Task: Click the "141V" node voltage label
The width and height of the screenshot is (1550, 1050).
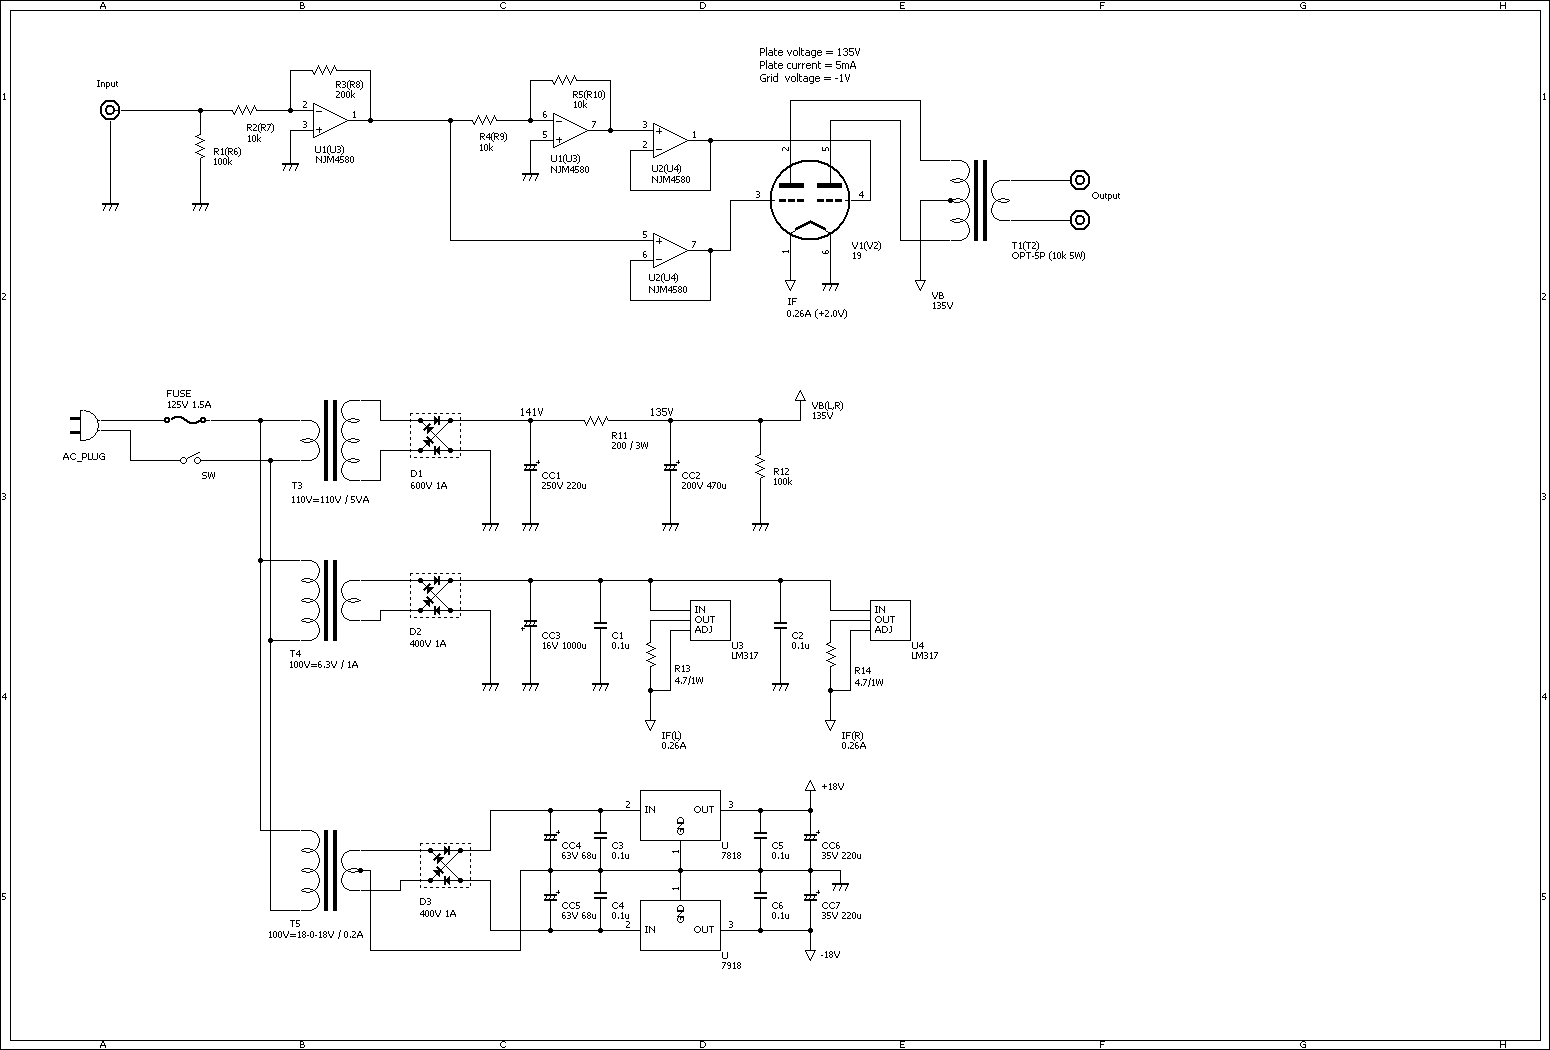Action: (x=531, y=412)
